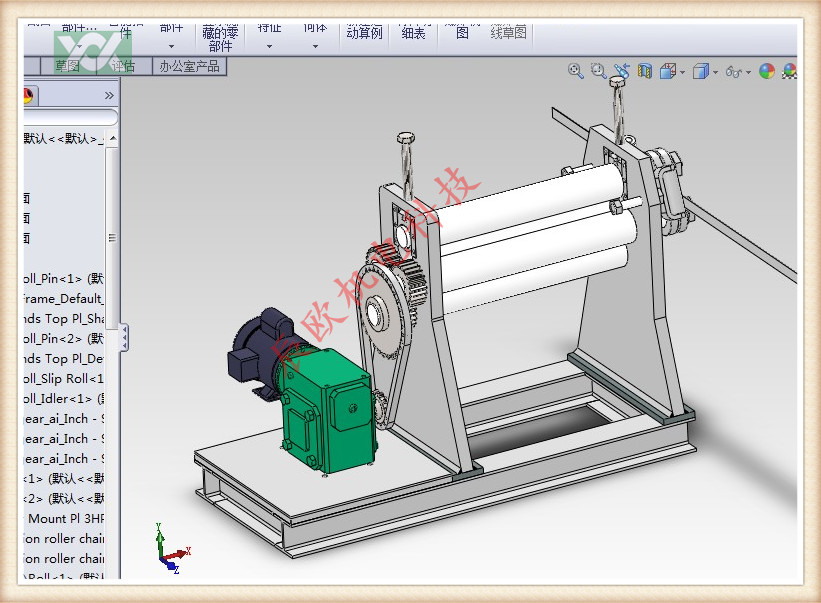Open Edit Appearance color ball
Viewport: 821px width, 603px height.
coord(767,71)
